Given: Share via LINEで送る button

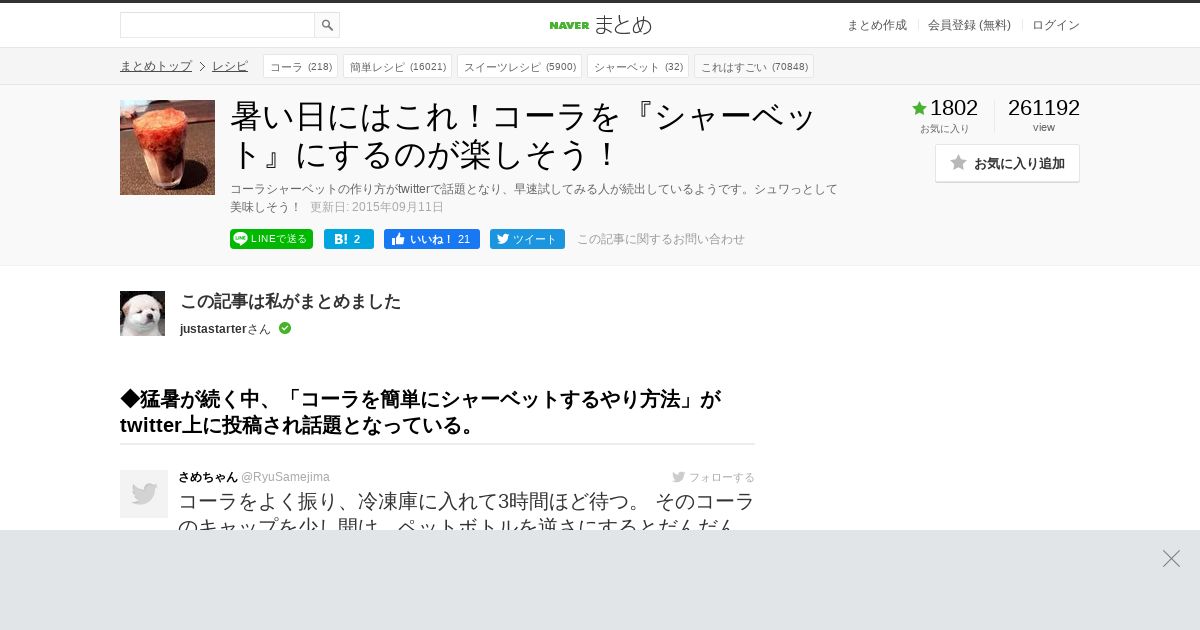Looking at the screenshot, I should (271, 239).
